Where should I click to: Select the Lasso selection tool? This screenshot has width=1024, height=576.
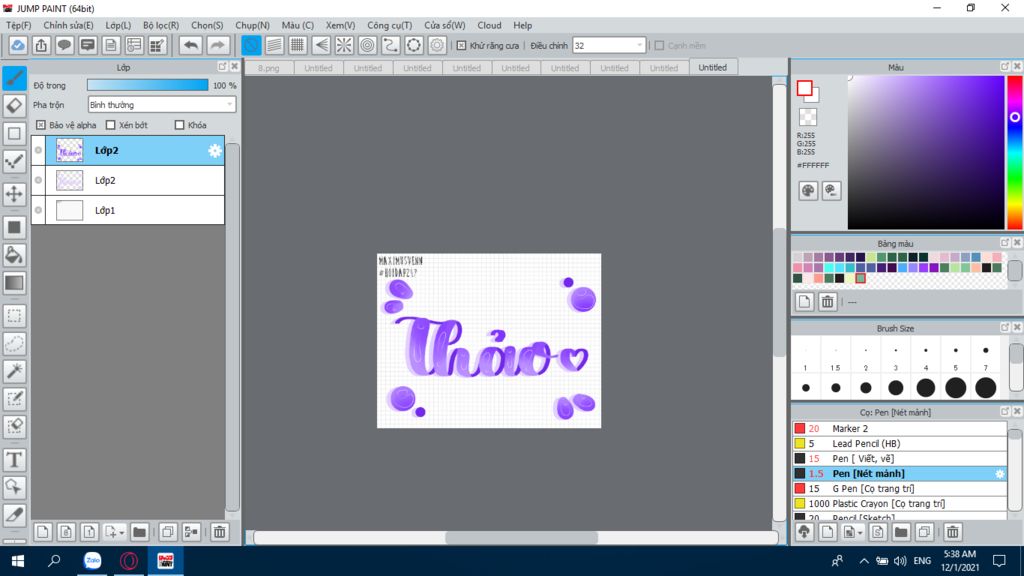(14, 344)
